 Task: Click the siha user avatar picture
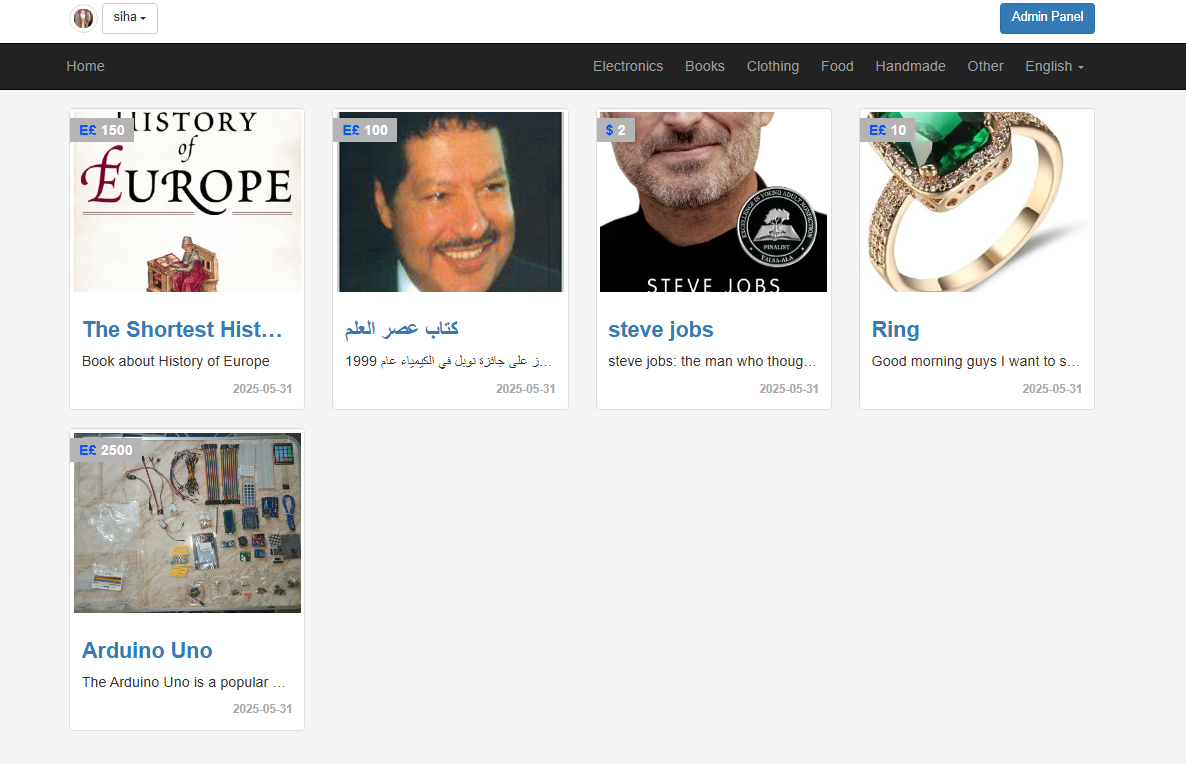coord(83,18)
